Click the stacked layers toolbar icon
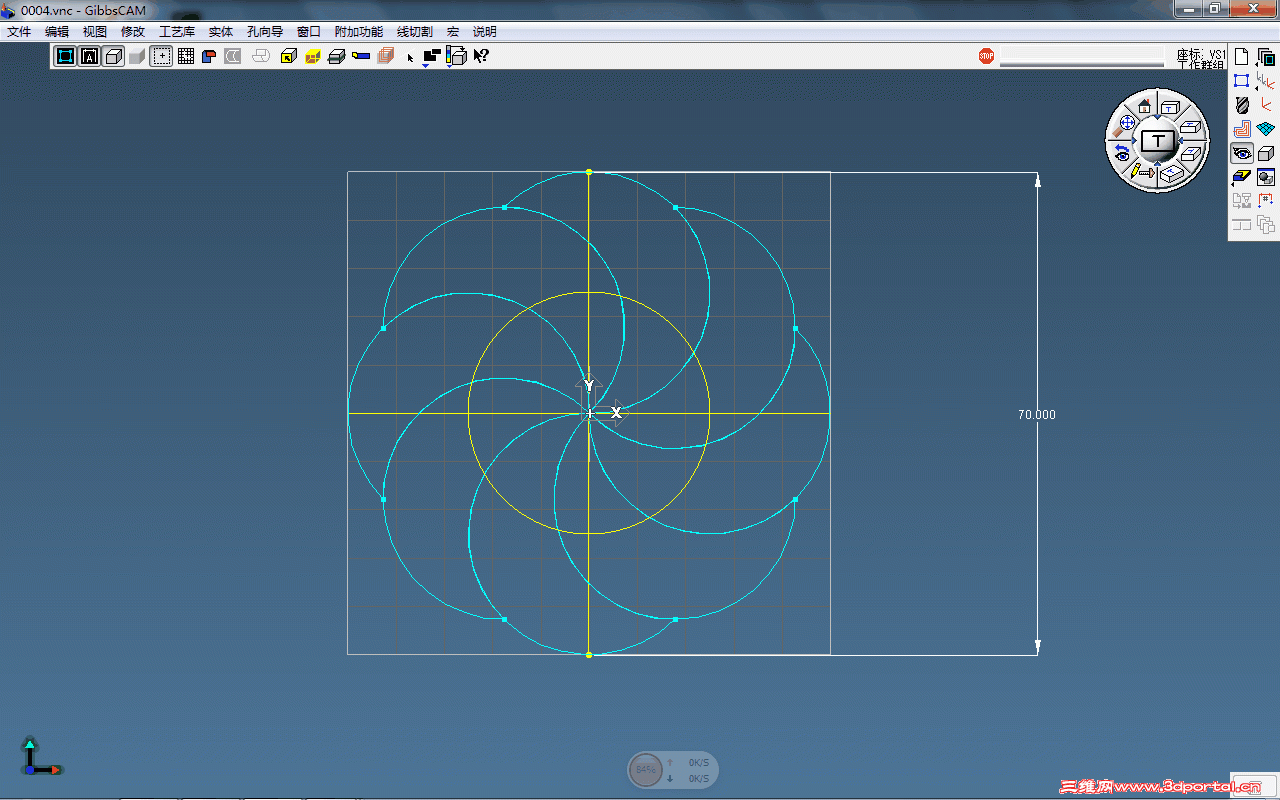 click(337, 56)
